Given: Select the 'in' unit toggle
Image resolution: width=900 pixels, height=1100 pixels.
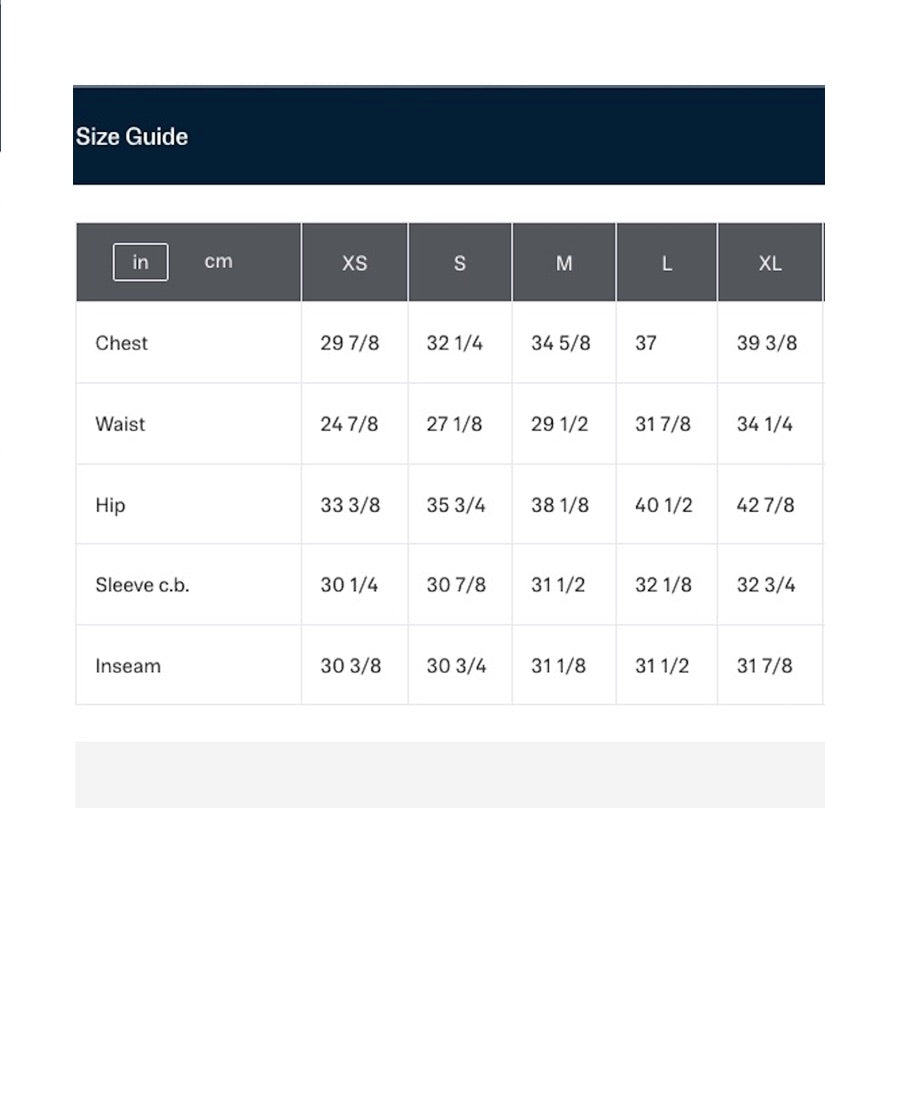Looking at the screenshot, I should click(x=140, y=262).
